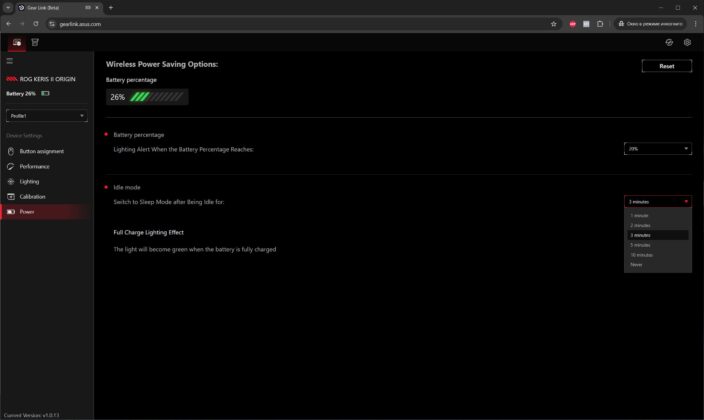Select 5 minutes idle option

click(658, 245)
